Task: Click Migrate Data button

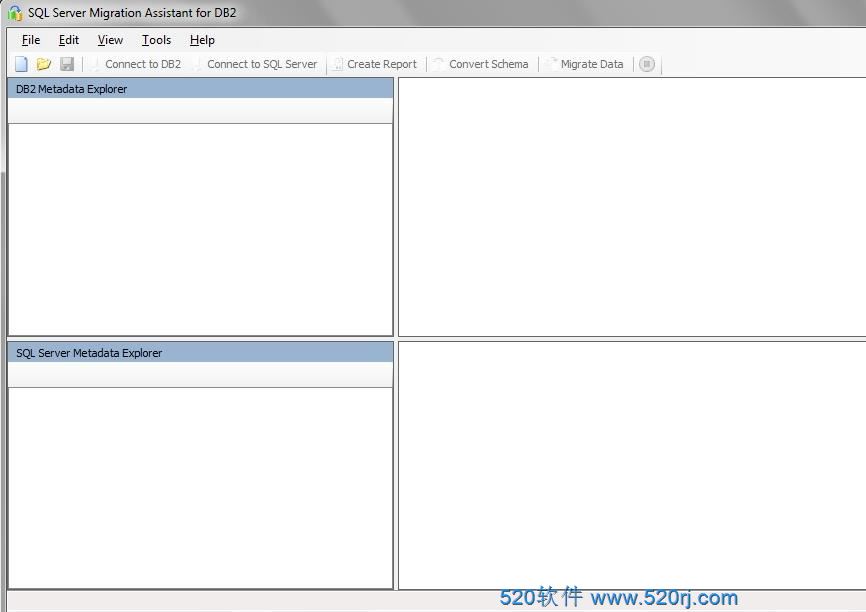Action: [584, 64]
